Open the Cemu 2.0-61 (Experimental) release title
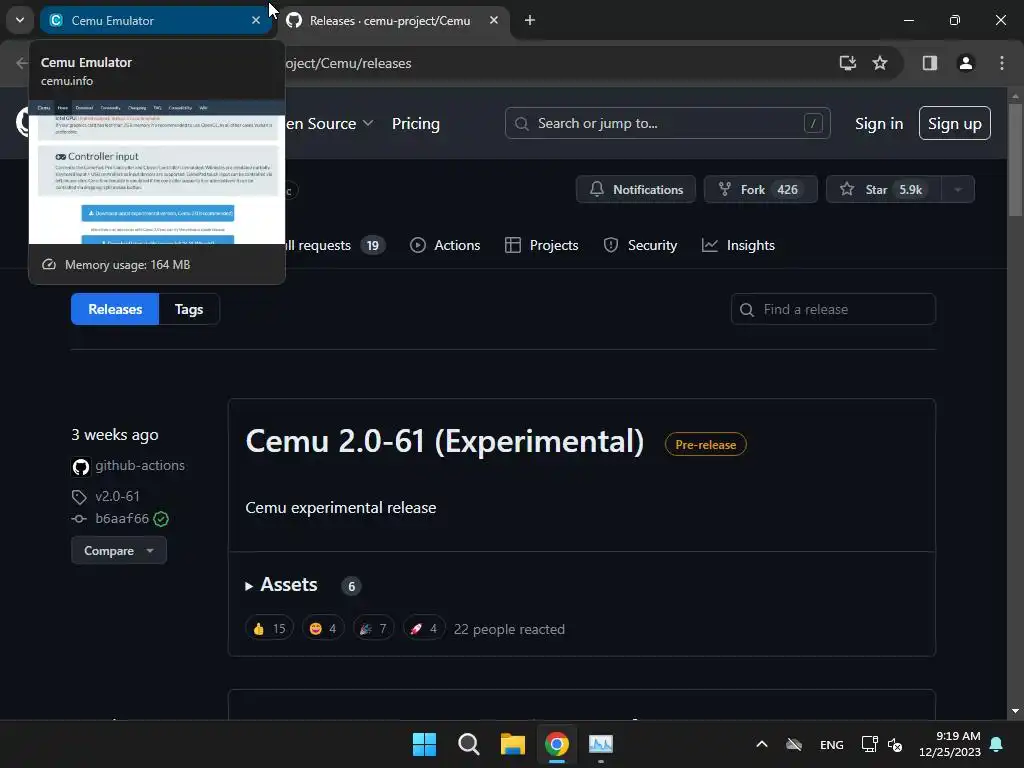1024x768 pixels. point(445,441)
